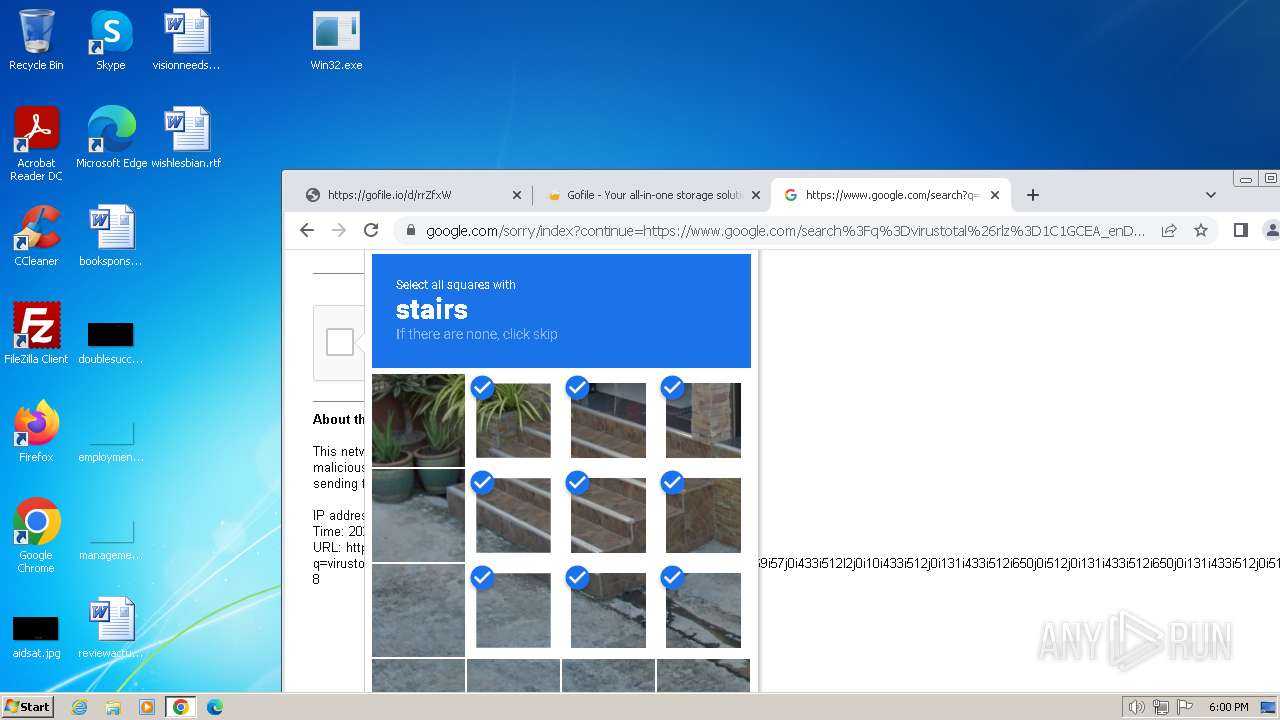Launch the Skype desktop shortcut
Screen dimensions: 1280x720
[x=110, y=40]
